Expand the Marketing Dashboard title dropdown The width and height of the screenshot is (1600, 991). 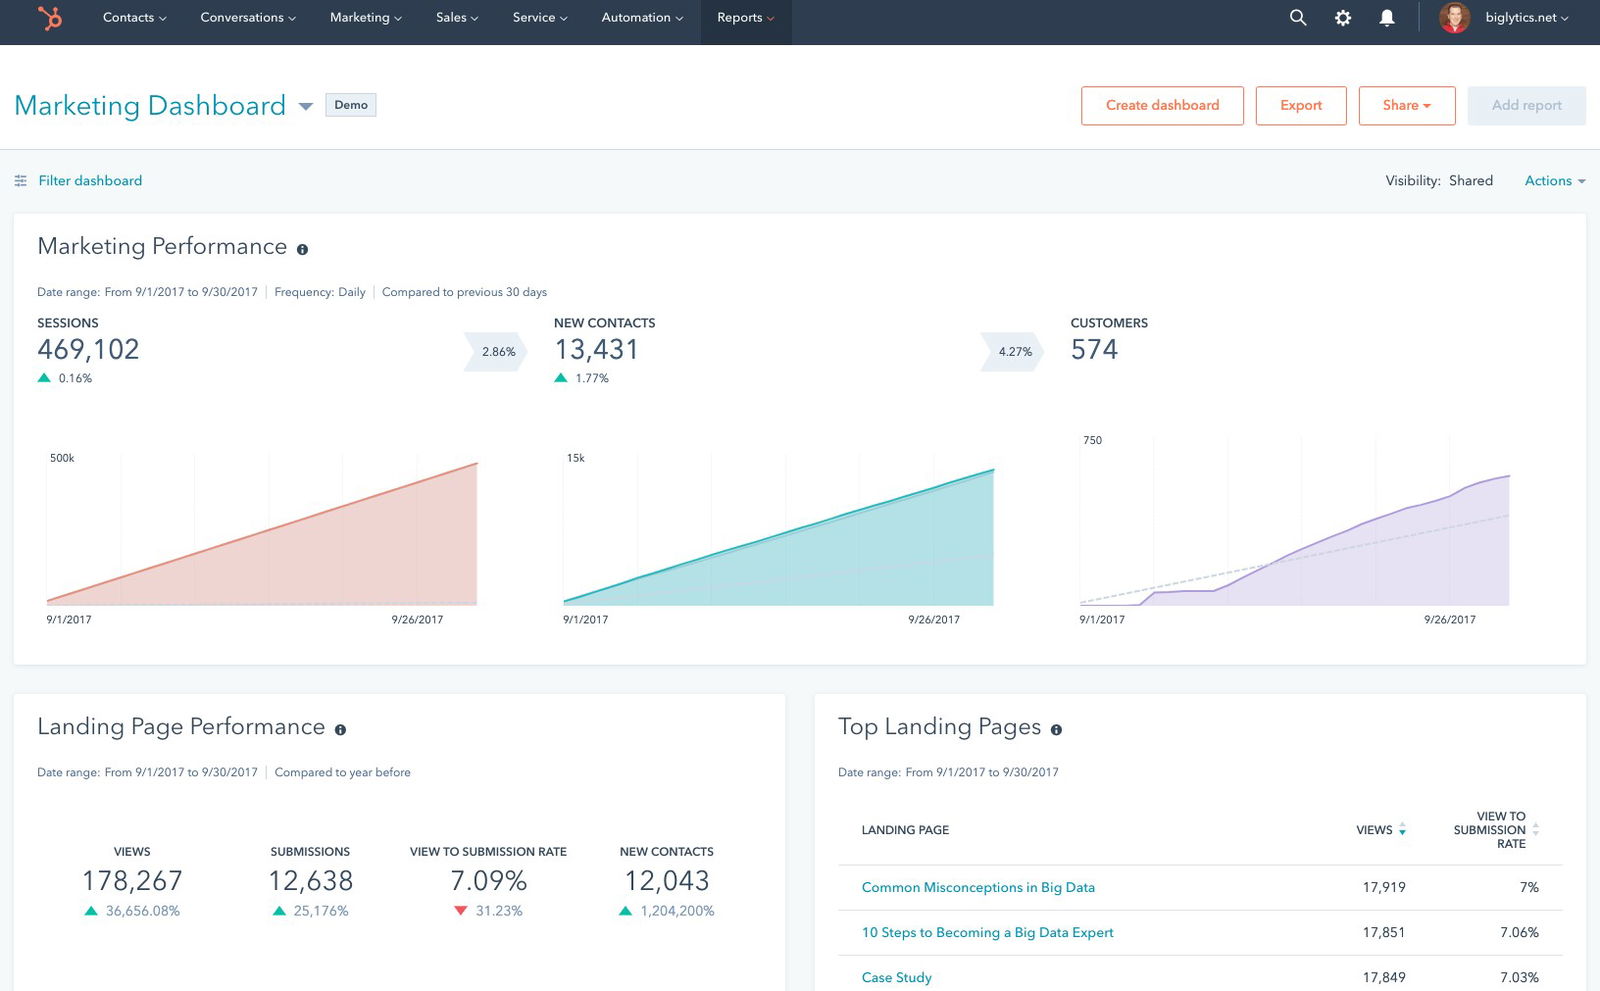(305, 106)
